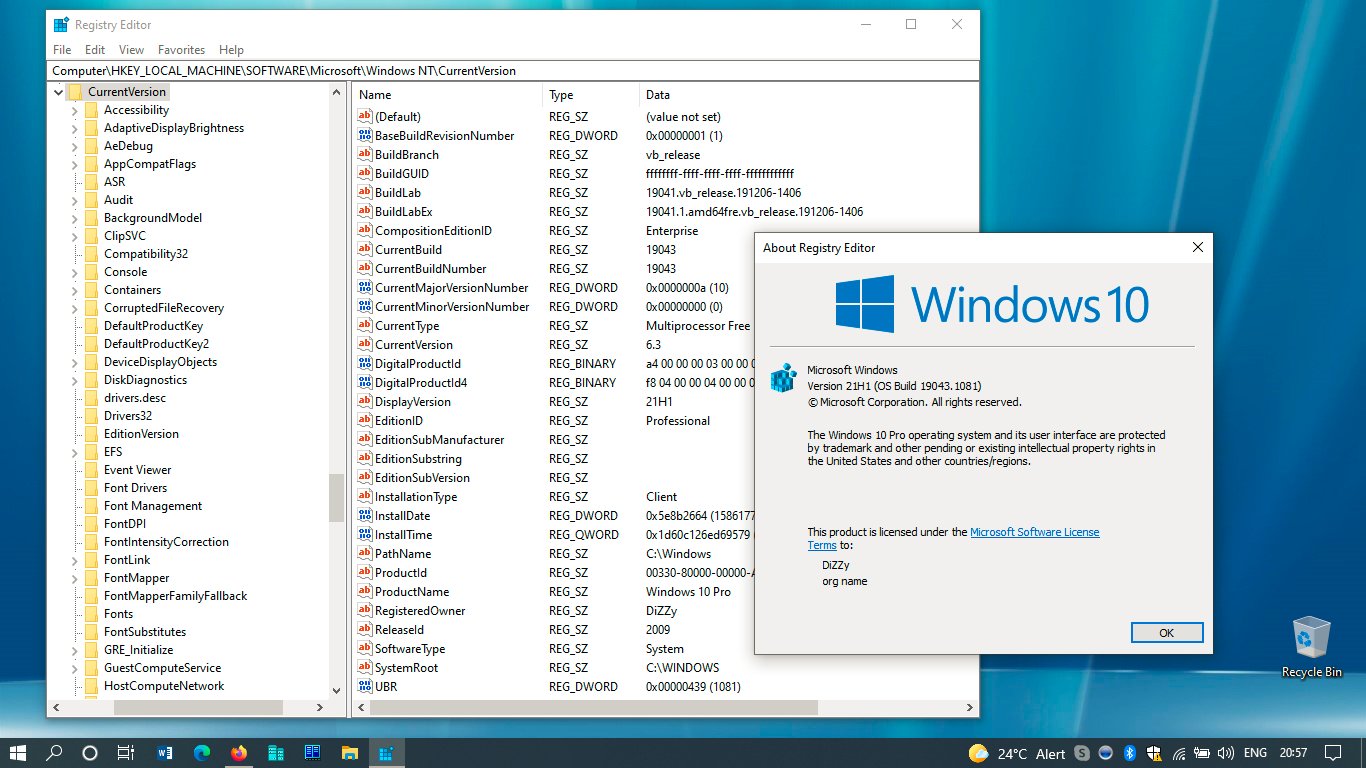This screenshot has height=768, width=1366.
Task: Click the values pane horizontal scrollbar thumb
Action: click(594, 707)
